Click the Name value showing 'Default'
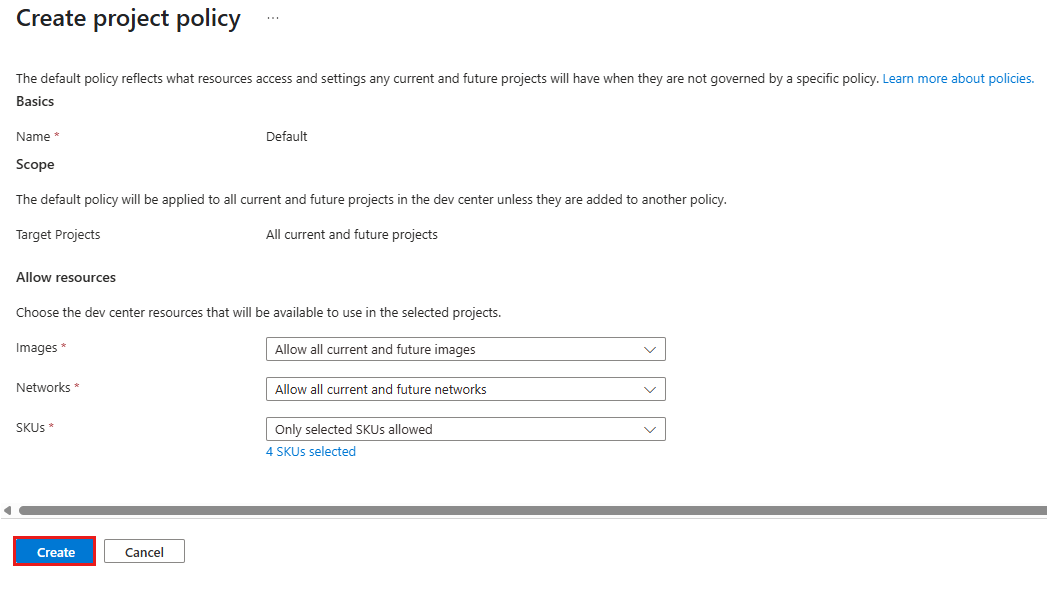The image size is (1047, 595). pyautogui.click(x=286, y=136)
